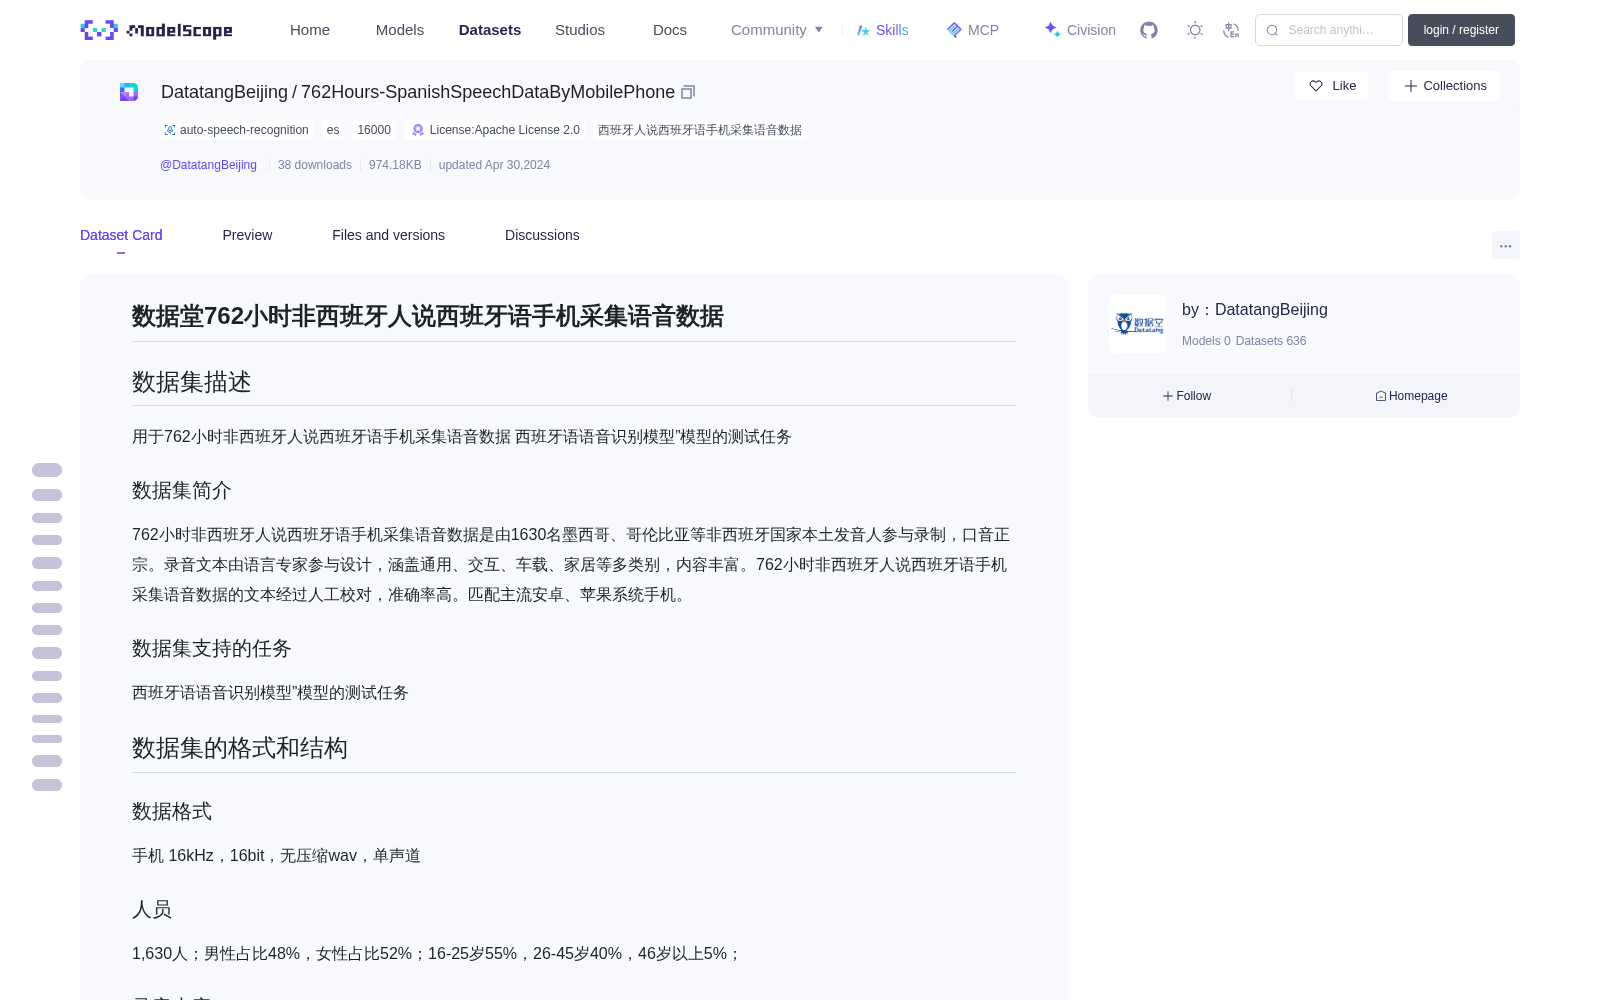The width and height of the screenshot is (1600, 1000).
Task: Follow DatatangBeijing
Action: [1187, 396]
